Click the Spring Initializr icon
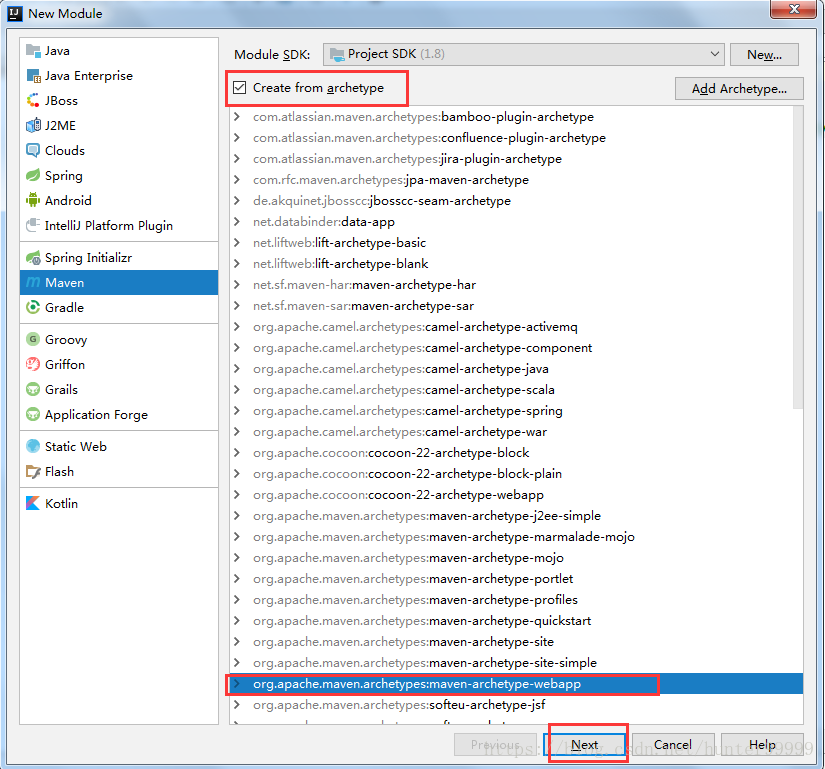Viewport: 825px width, 769px height. (x=33, y=258)
